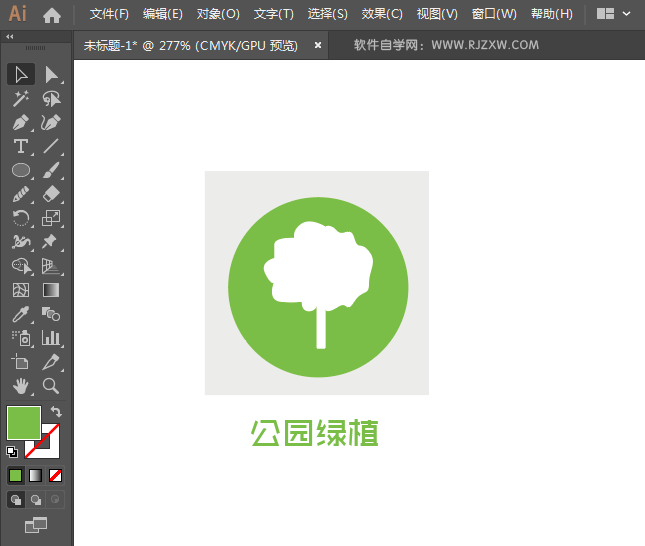Viewport: 645px width, 546px height.
Task: Open the 文字(T) menu
Action: (274, 14)
